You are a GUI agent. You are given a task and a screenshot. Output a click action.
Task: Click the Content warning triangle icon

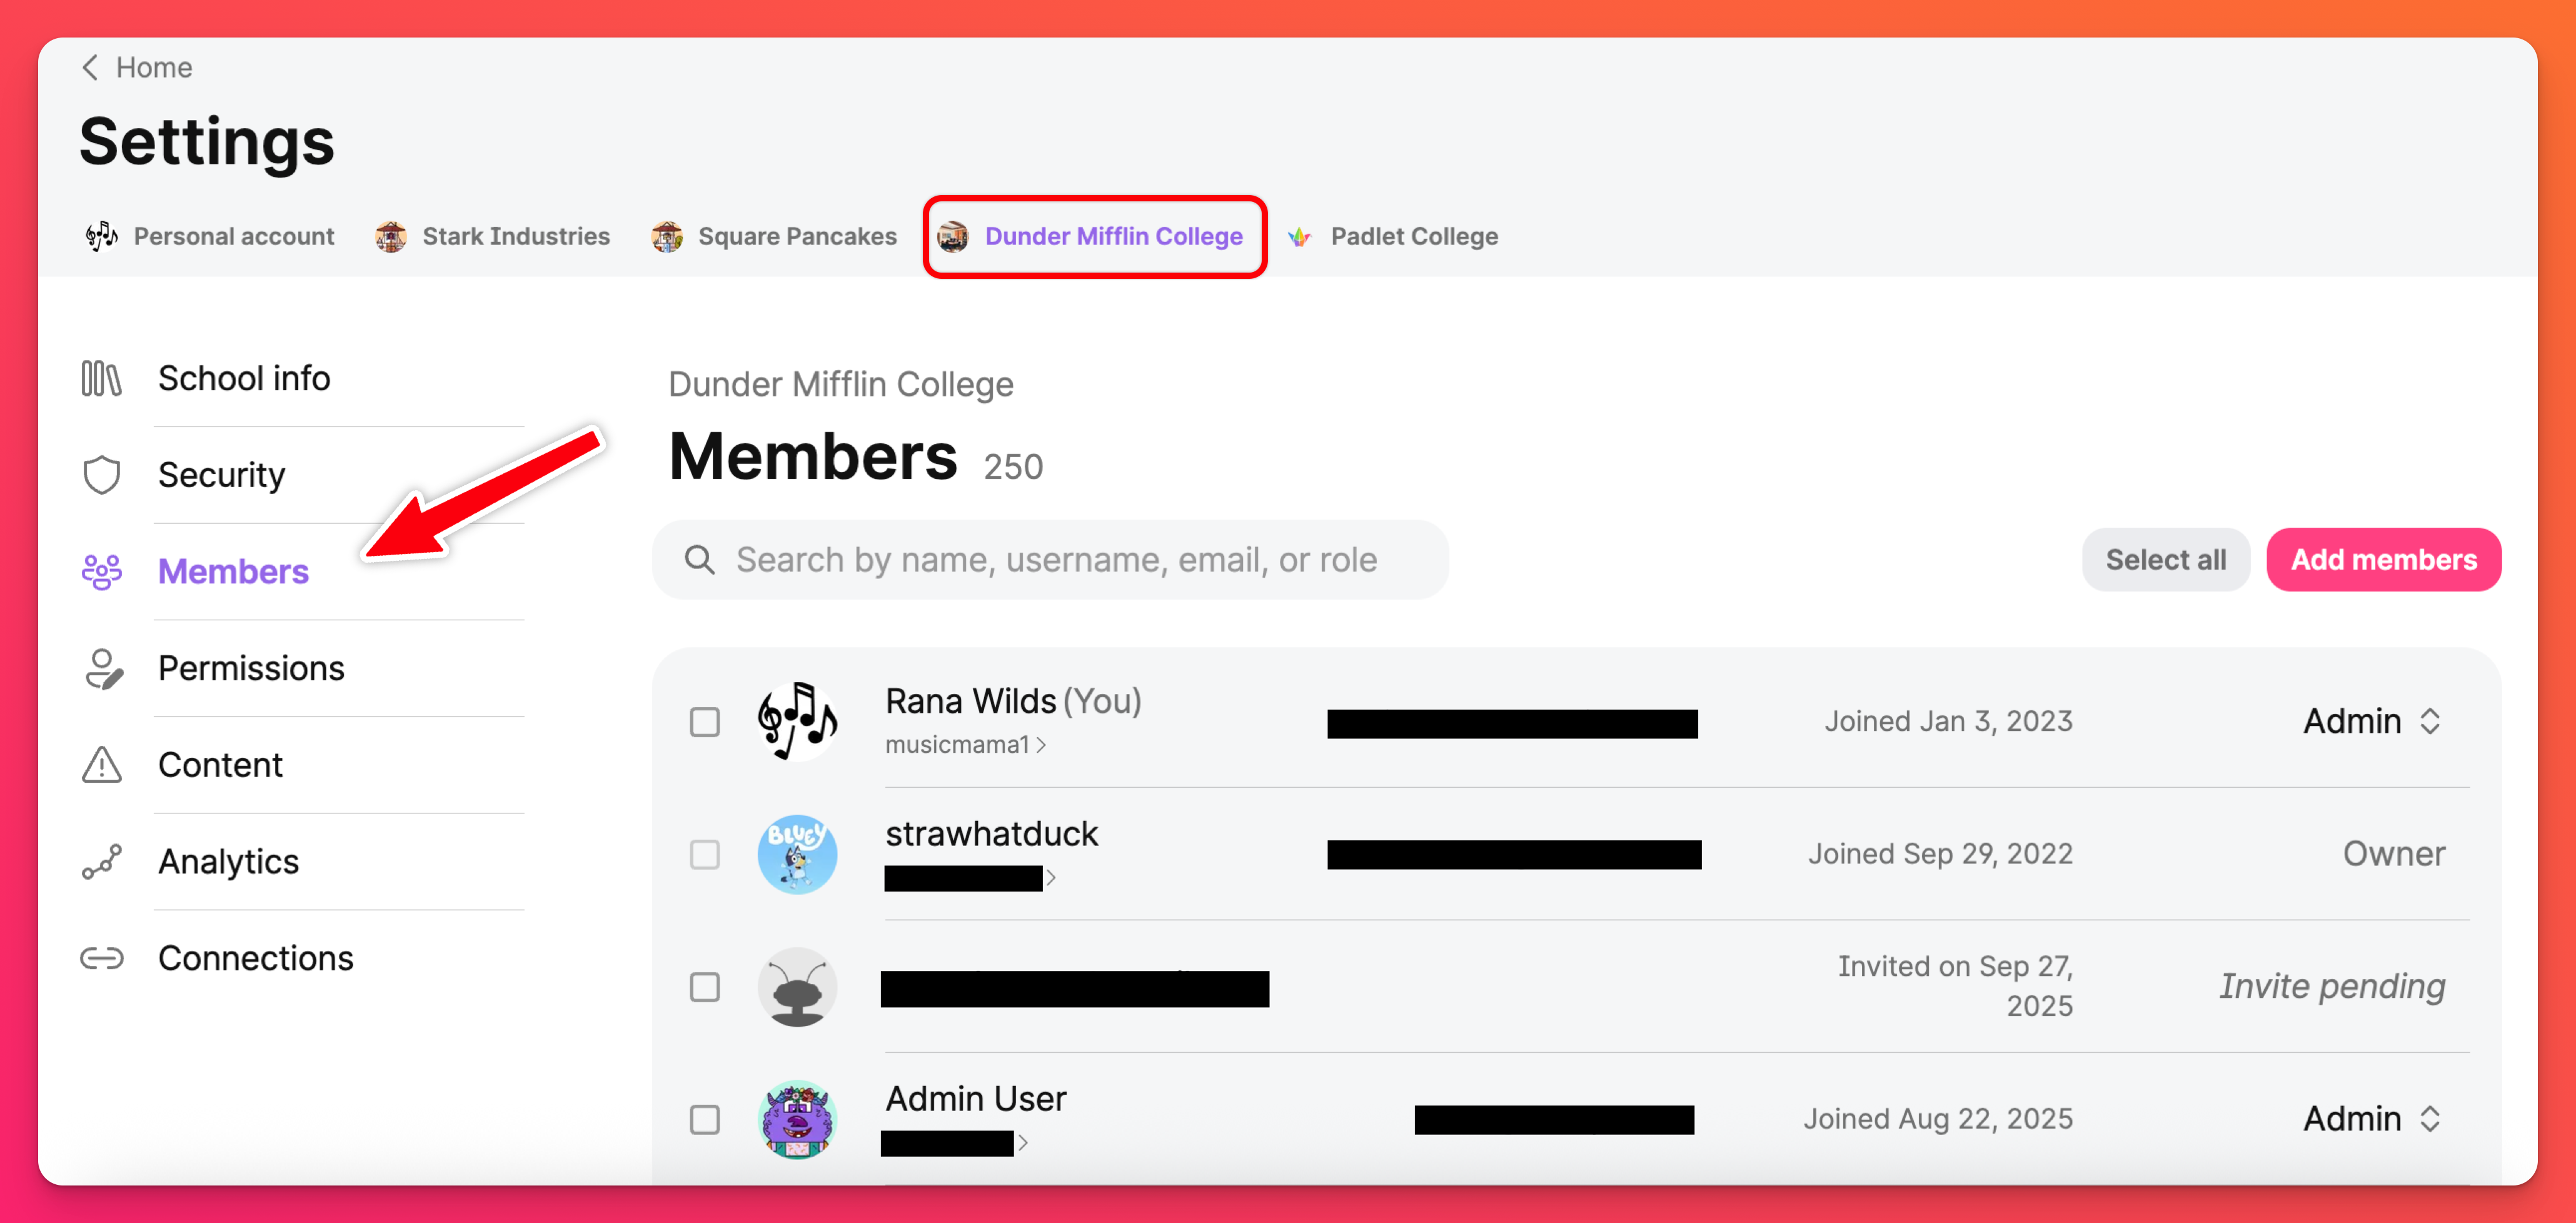click(101, 765)
